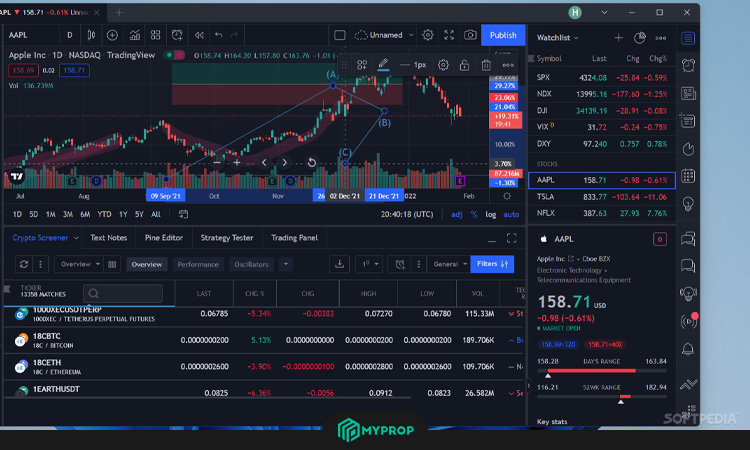Refresh the crypto screener results
750x450 pixels.
pyautogui.click(x=24, y=264)
